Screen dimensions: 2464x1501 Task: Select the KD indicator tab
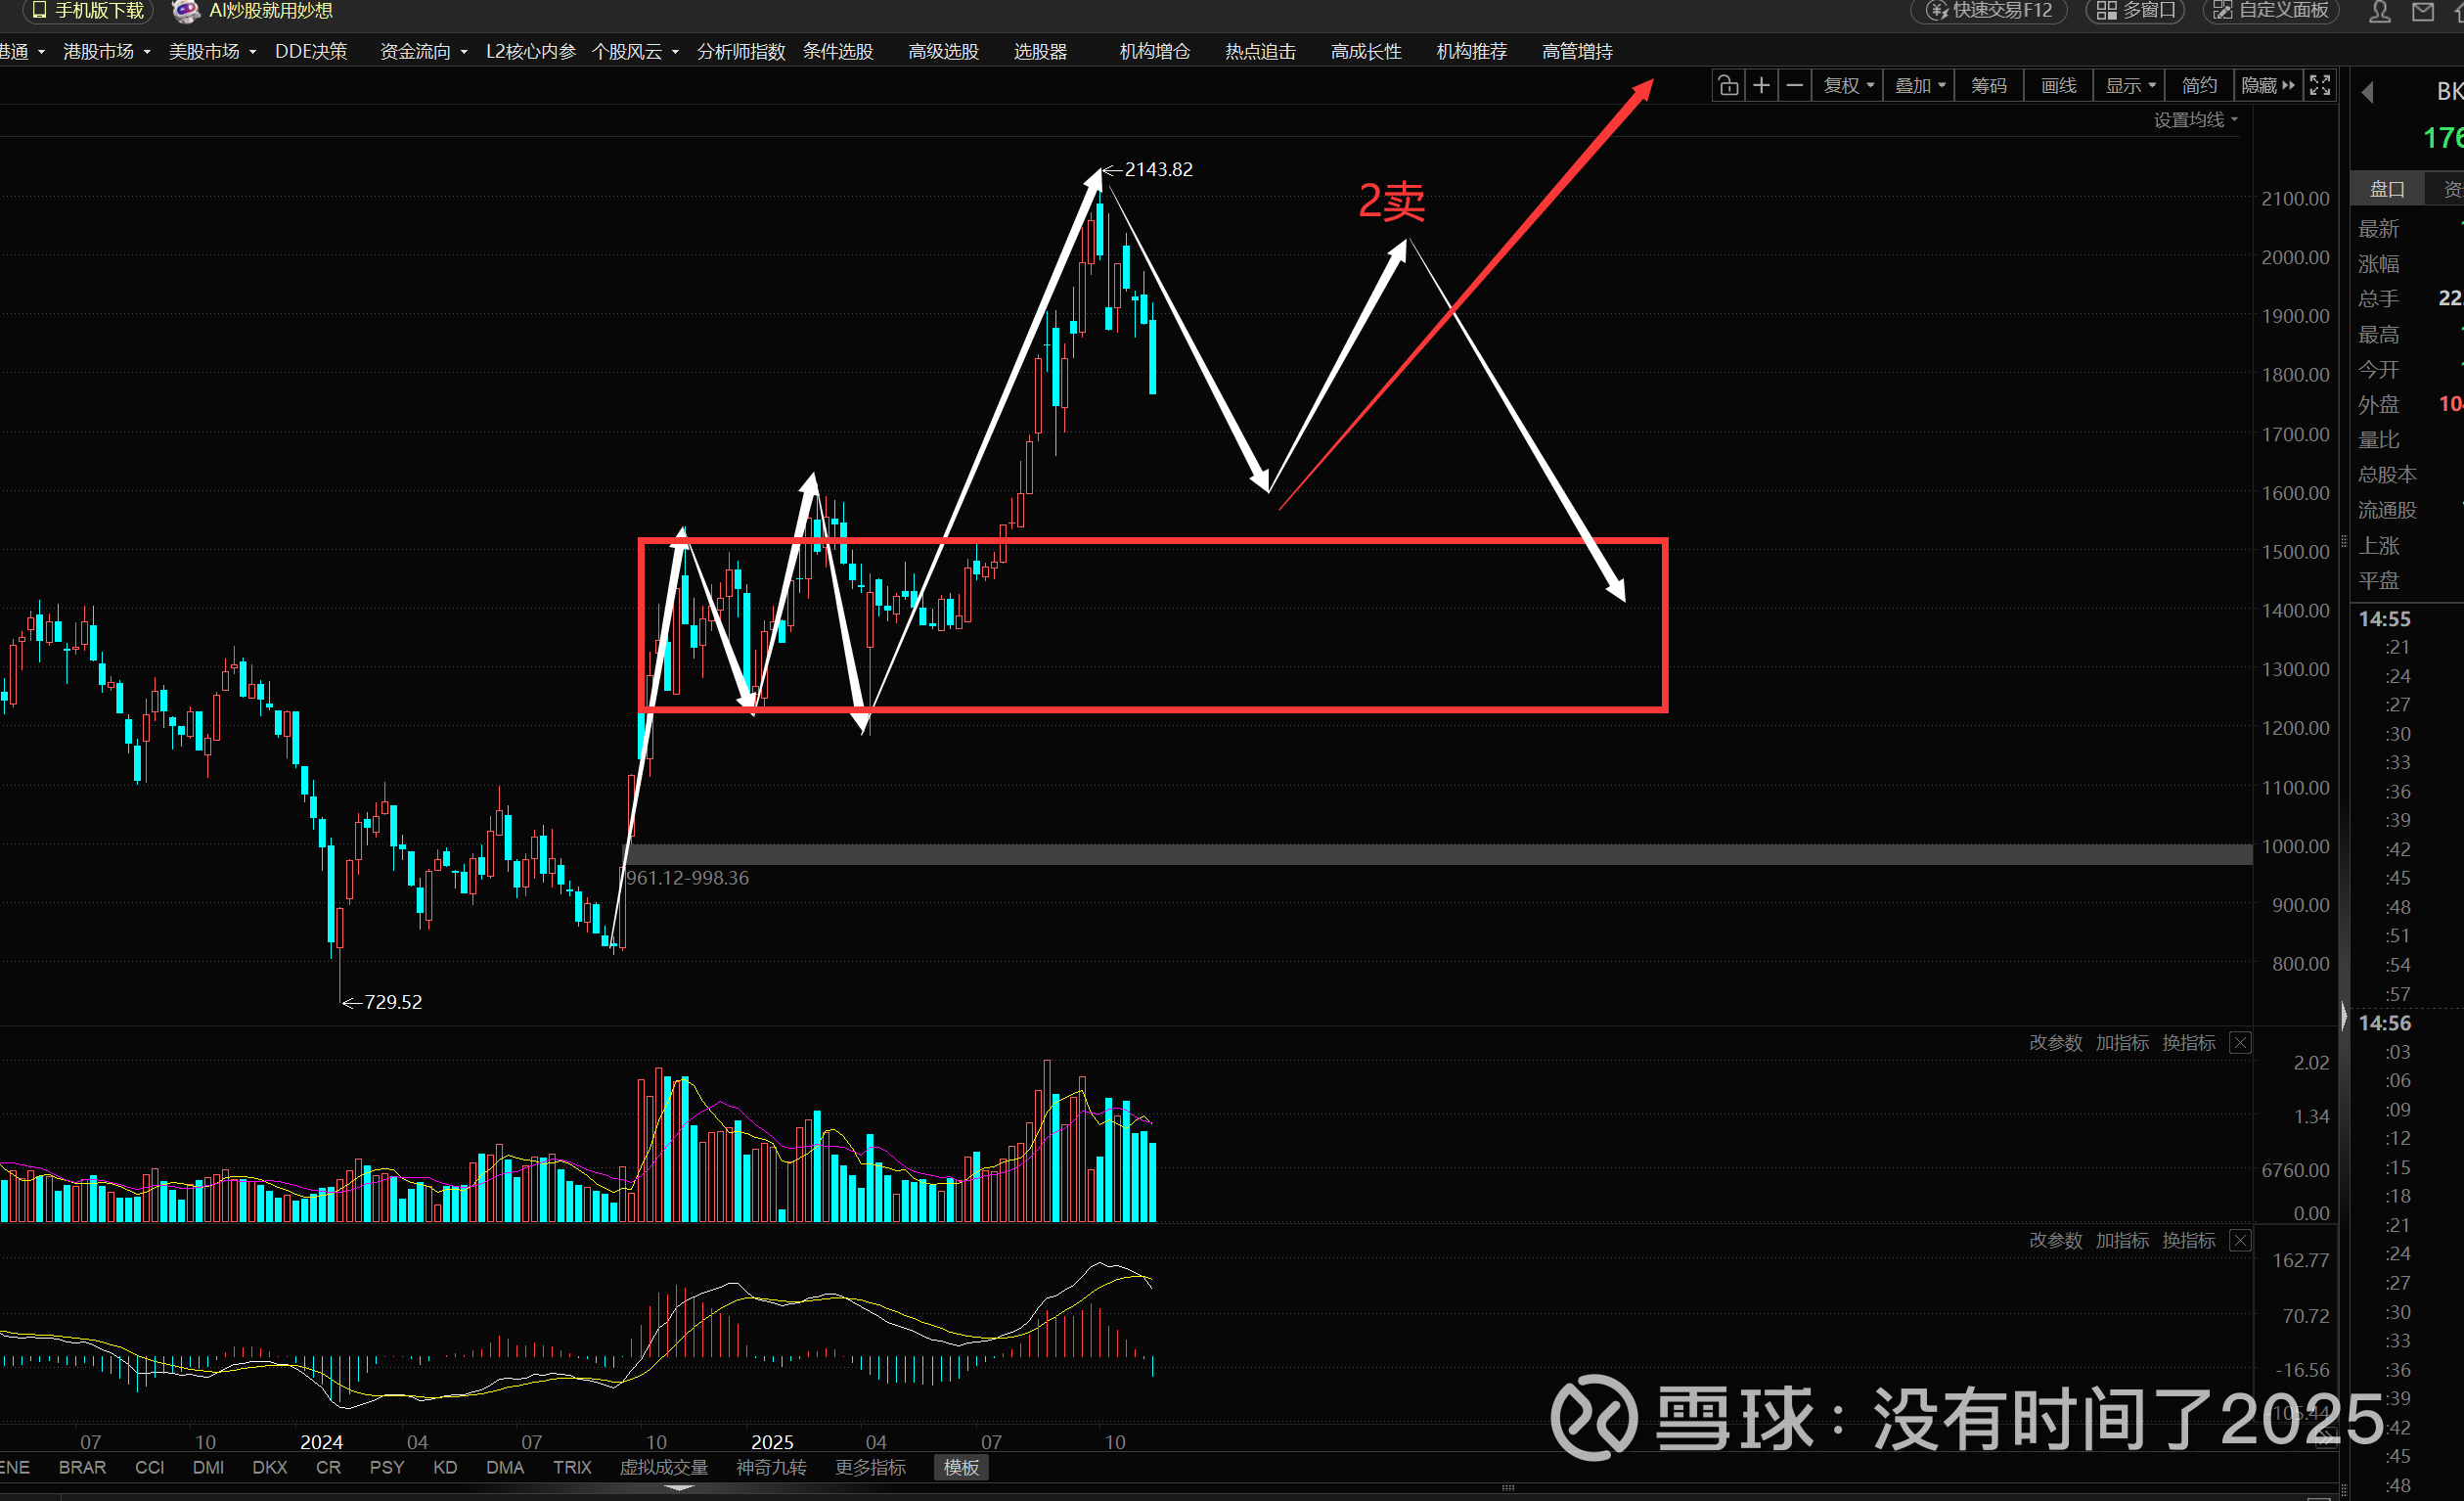click(x=445, y=1467)
